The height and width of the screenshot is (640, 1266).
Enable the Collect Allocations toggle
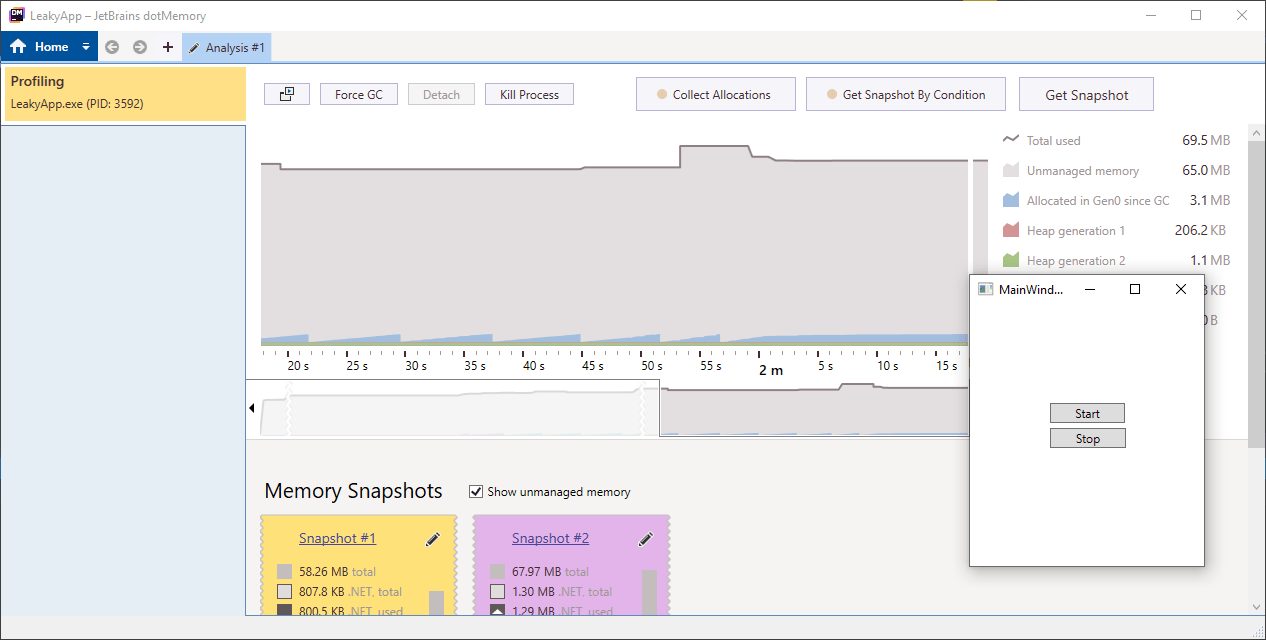(x=716, y=93)
